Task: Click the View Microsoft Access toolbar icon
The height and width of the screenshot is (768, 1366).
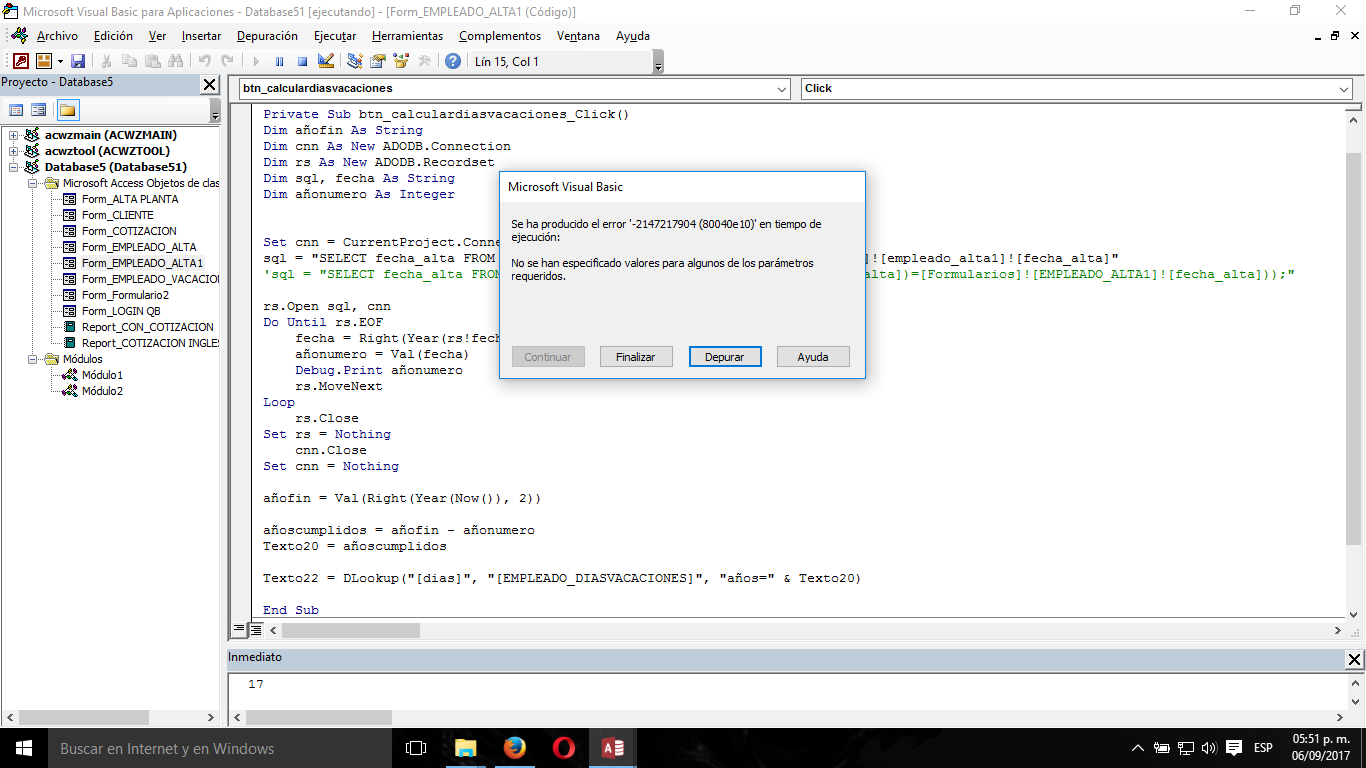Action: pyautogui.click(x=20, y=60)
